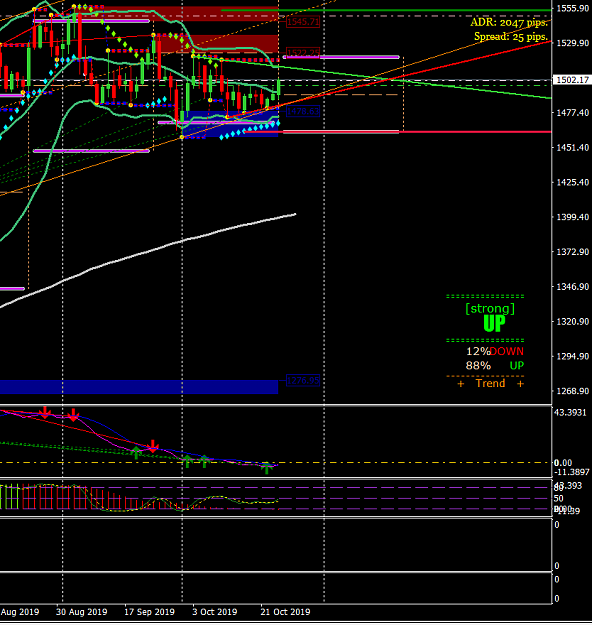Image resolution: width=592 pixels, height=625 pixels.
Task: Click the 30 Aug 2019 date label
Action: point(82,612)
